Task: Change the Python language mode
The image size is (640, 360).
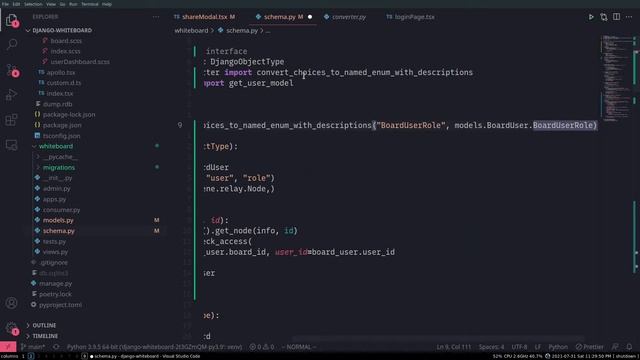Action: click(558, 347)
